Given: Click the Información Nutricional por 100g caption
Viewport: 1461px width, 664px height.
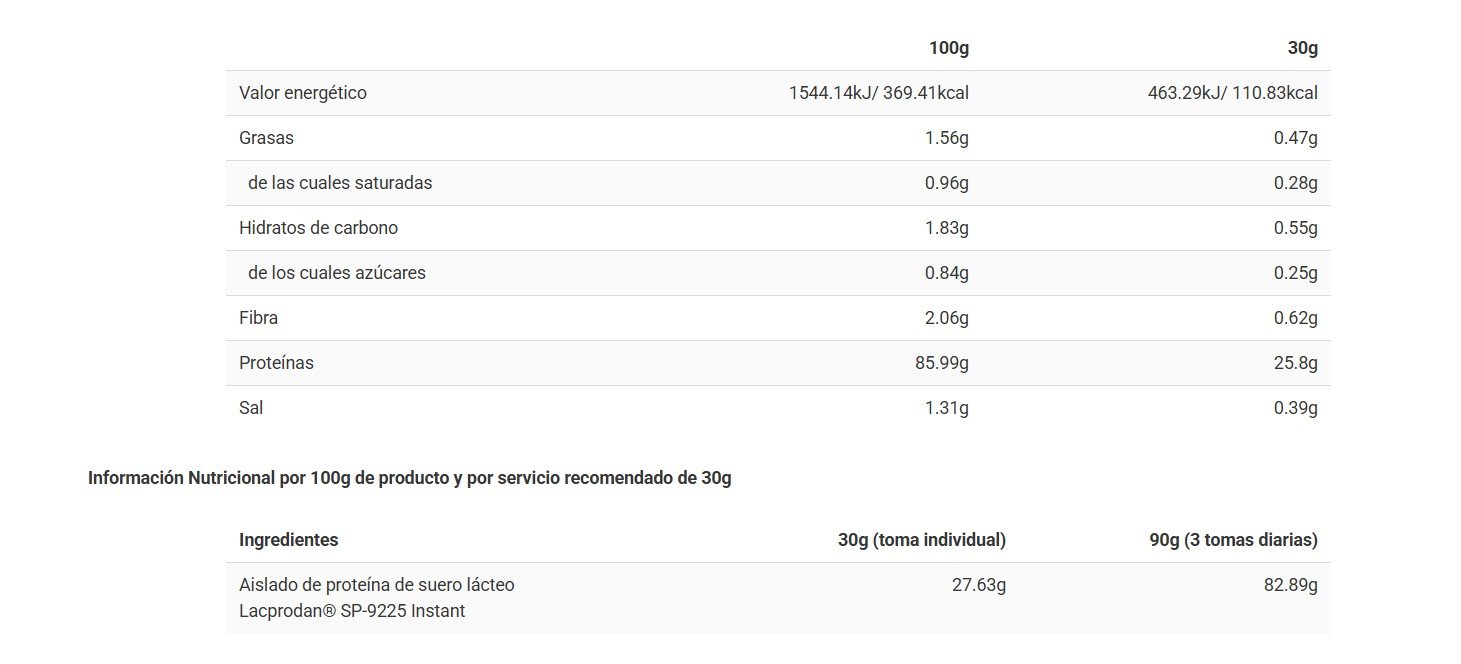Looking at the screenshot, I should [x=409, y=478].
